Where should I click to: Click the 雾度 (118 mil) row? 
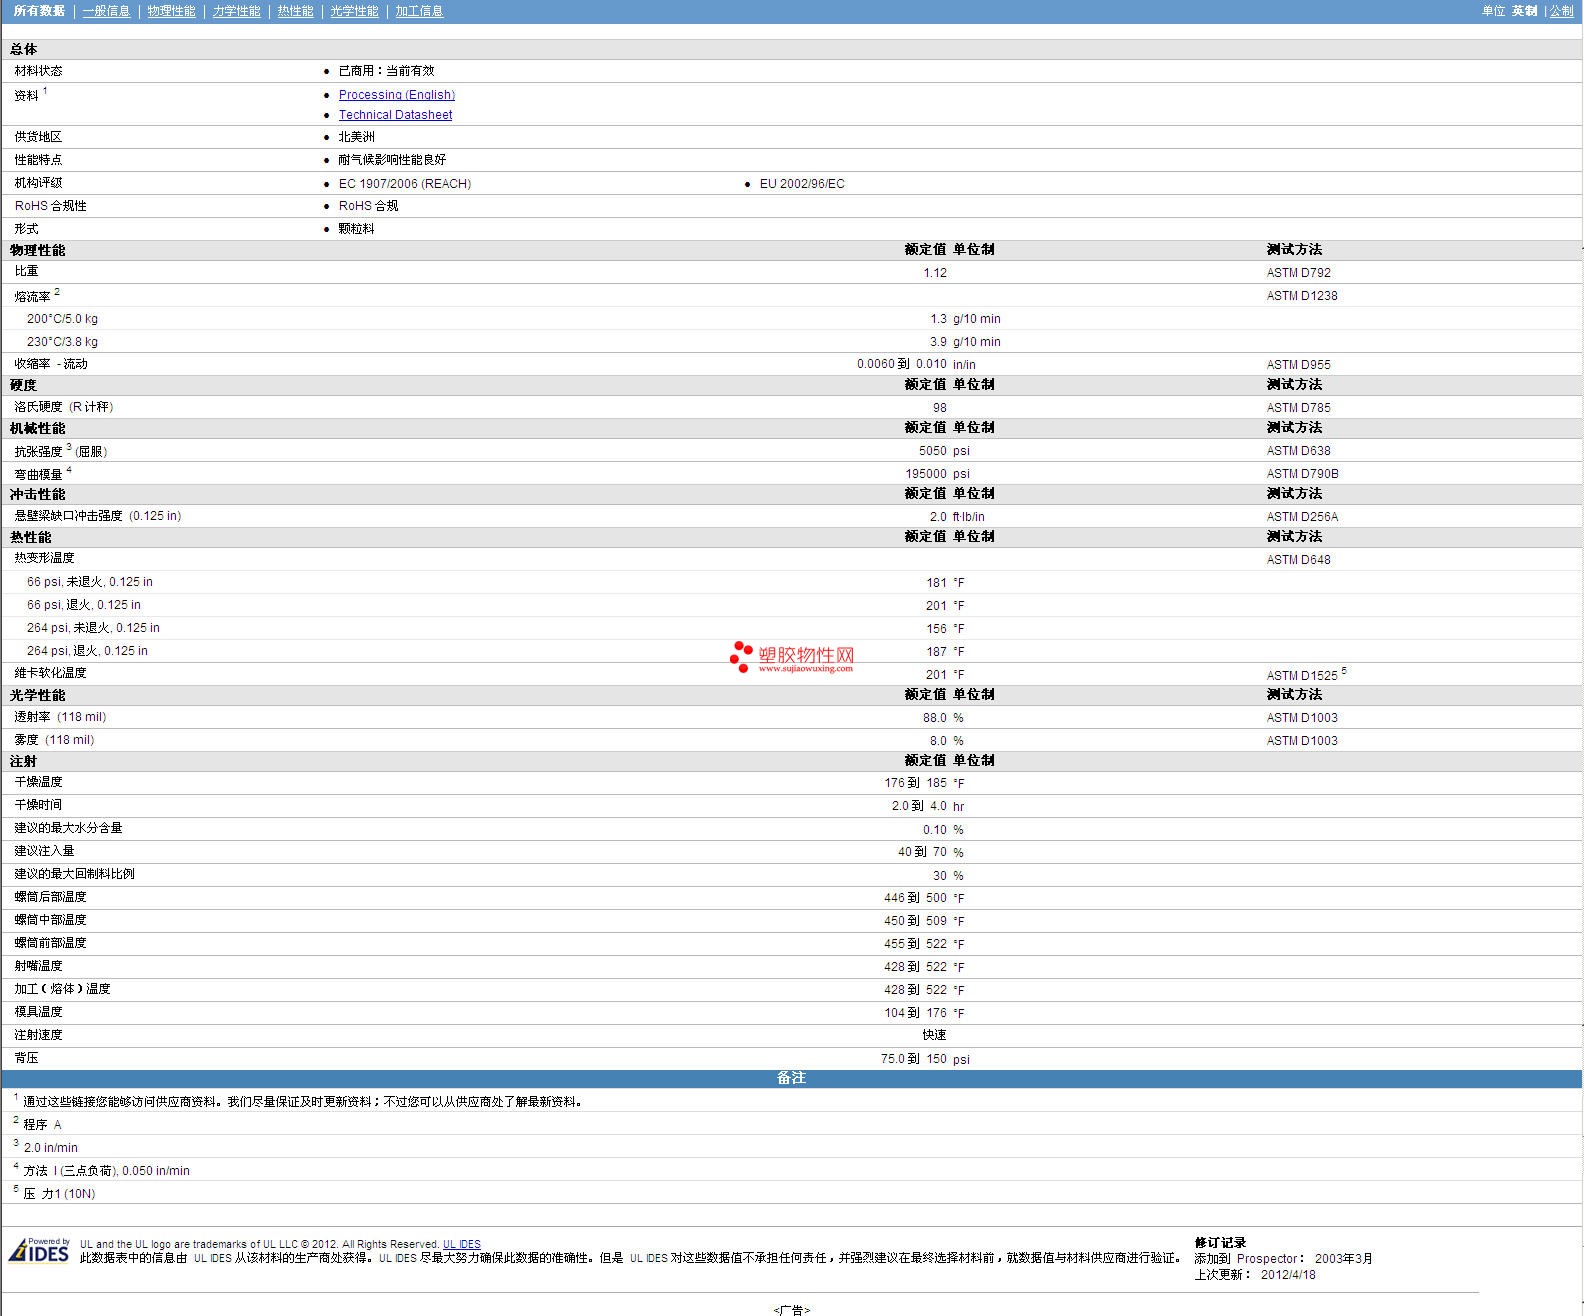pyautogui.click(x=792, y=740)
